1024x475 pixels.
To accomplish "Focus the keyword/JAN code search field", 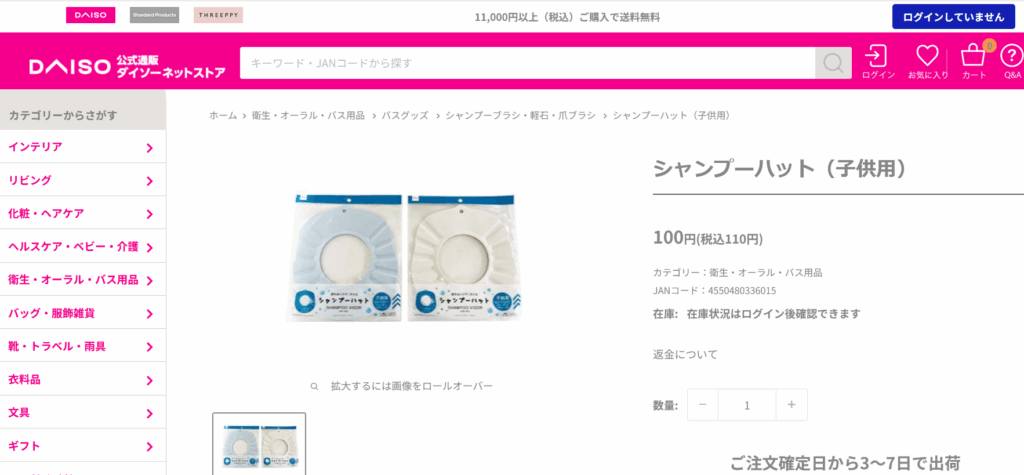I will [x=527, y=63].
